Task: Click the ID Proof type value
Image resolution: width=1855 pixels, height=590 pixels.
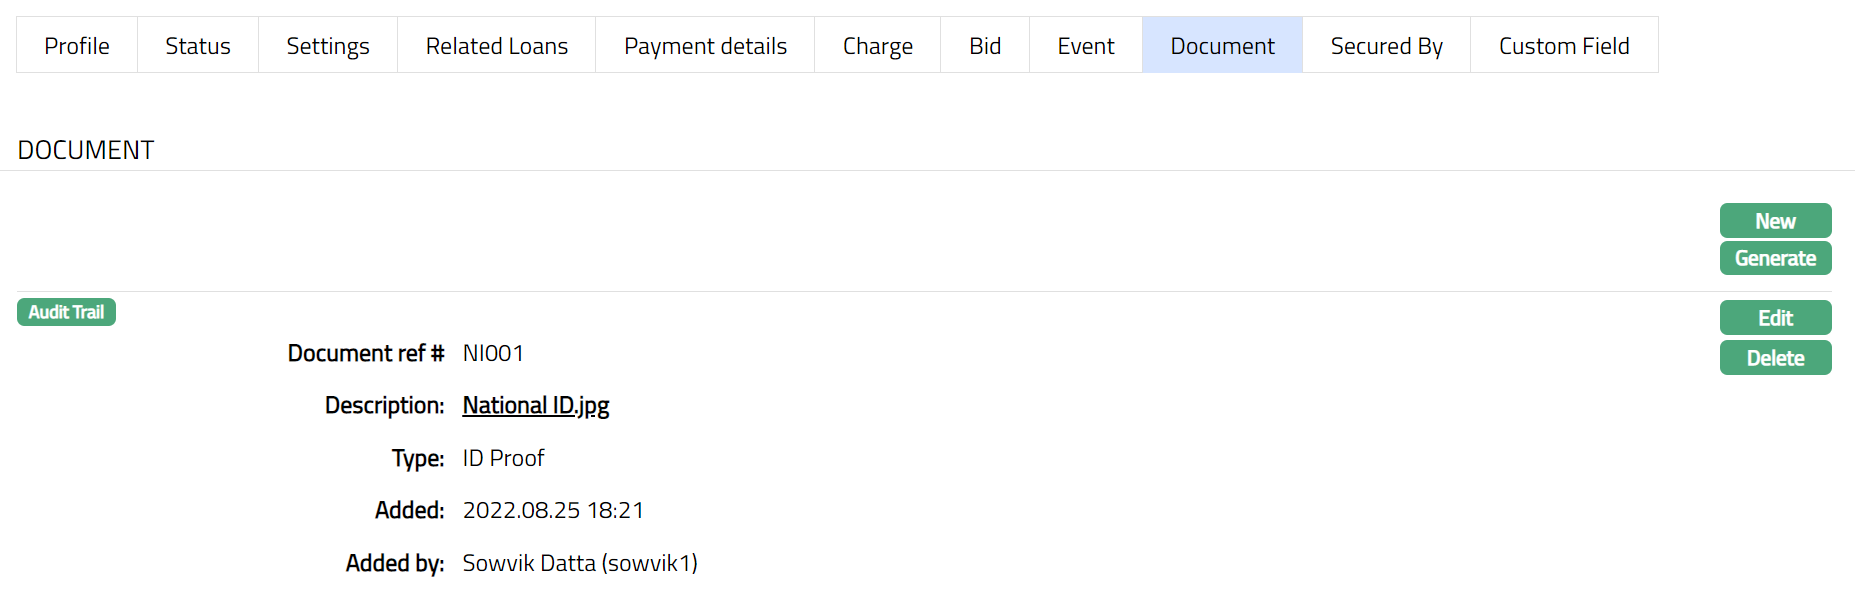Action: [x=503, y=458]
